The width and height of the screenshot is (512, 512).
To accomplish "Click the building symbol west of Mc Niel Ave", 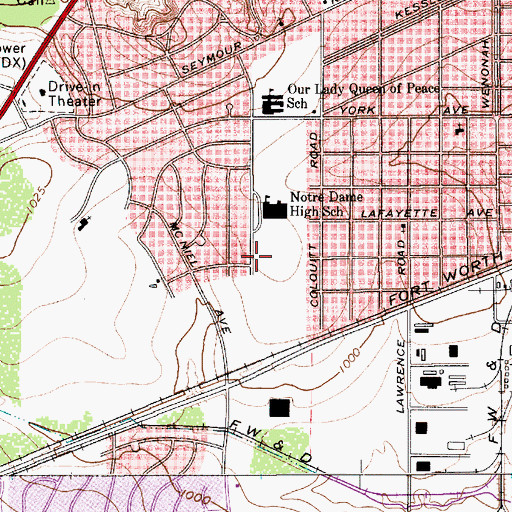I will (x=84, y=224).
